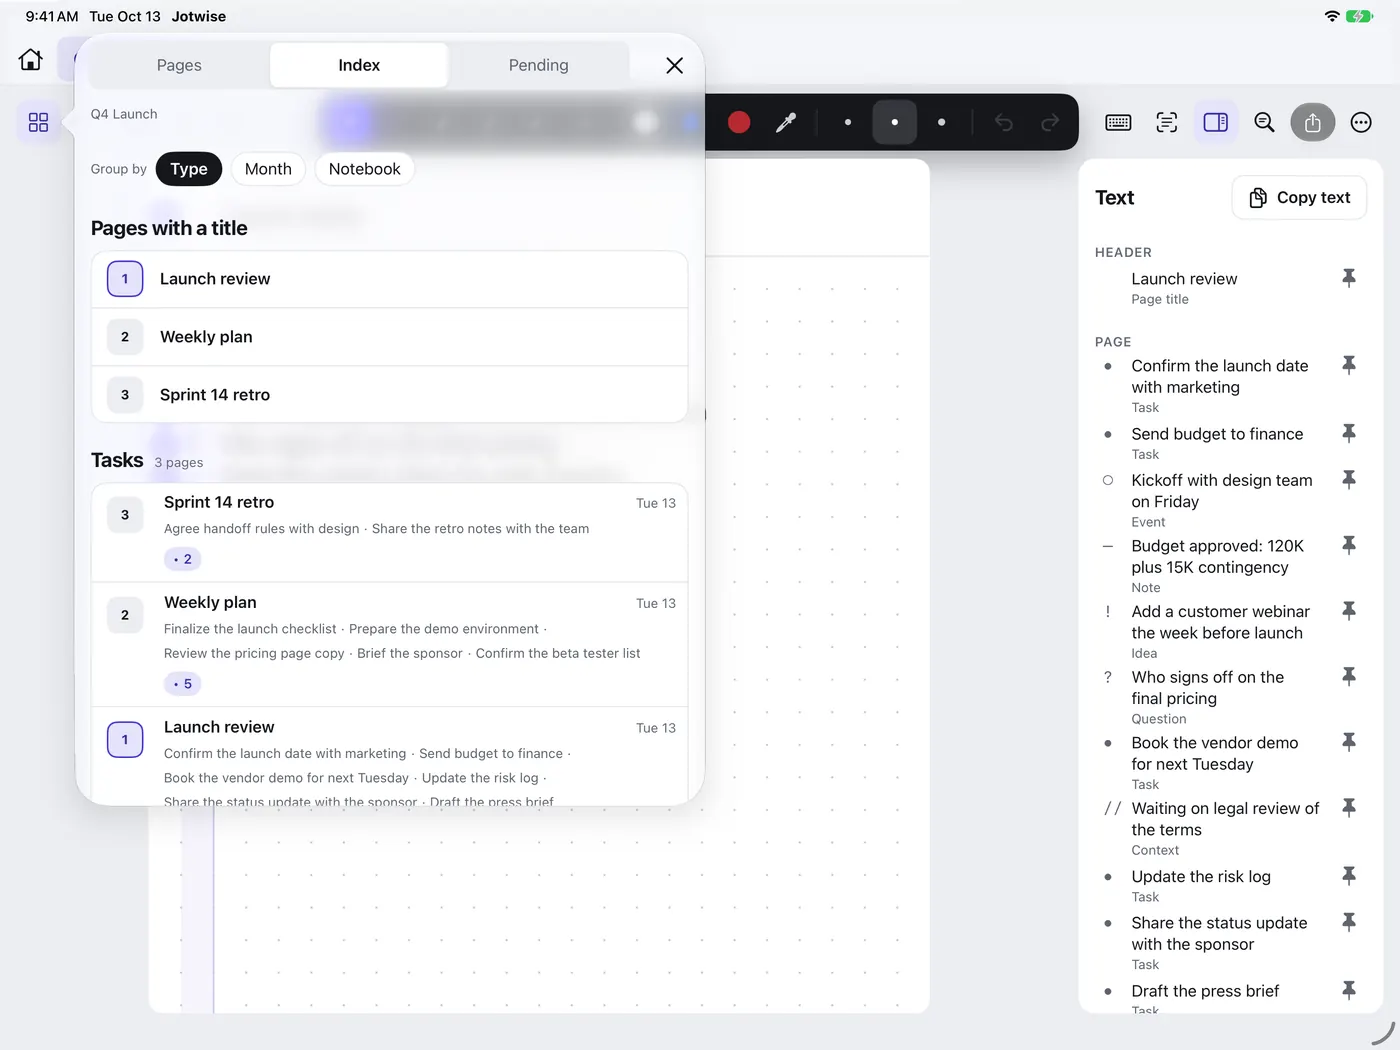Go to the Home screen icon
Screen dimensions: 1400x1050
(x=31, y=60)
